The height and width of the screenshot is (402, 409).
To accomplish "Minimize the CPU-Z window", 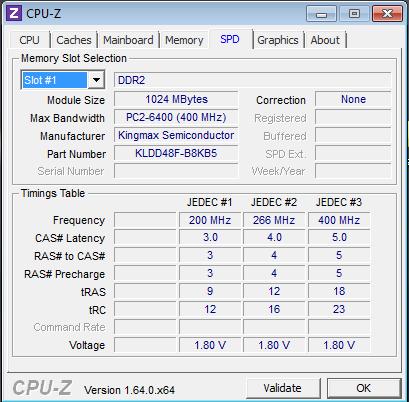I will tap(321, 14).
